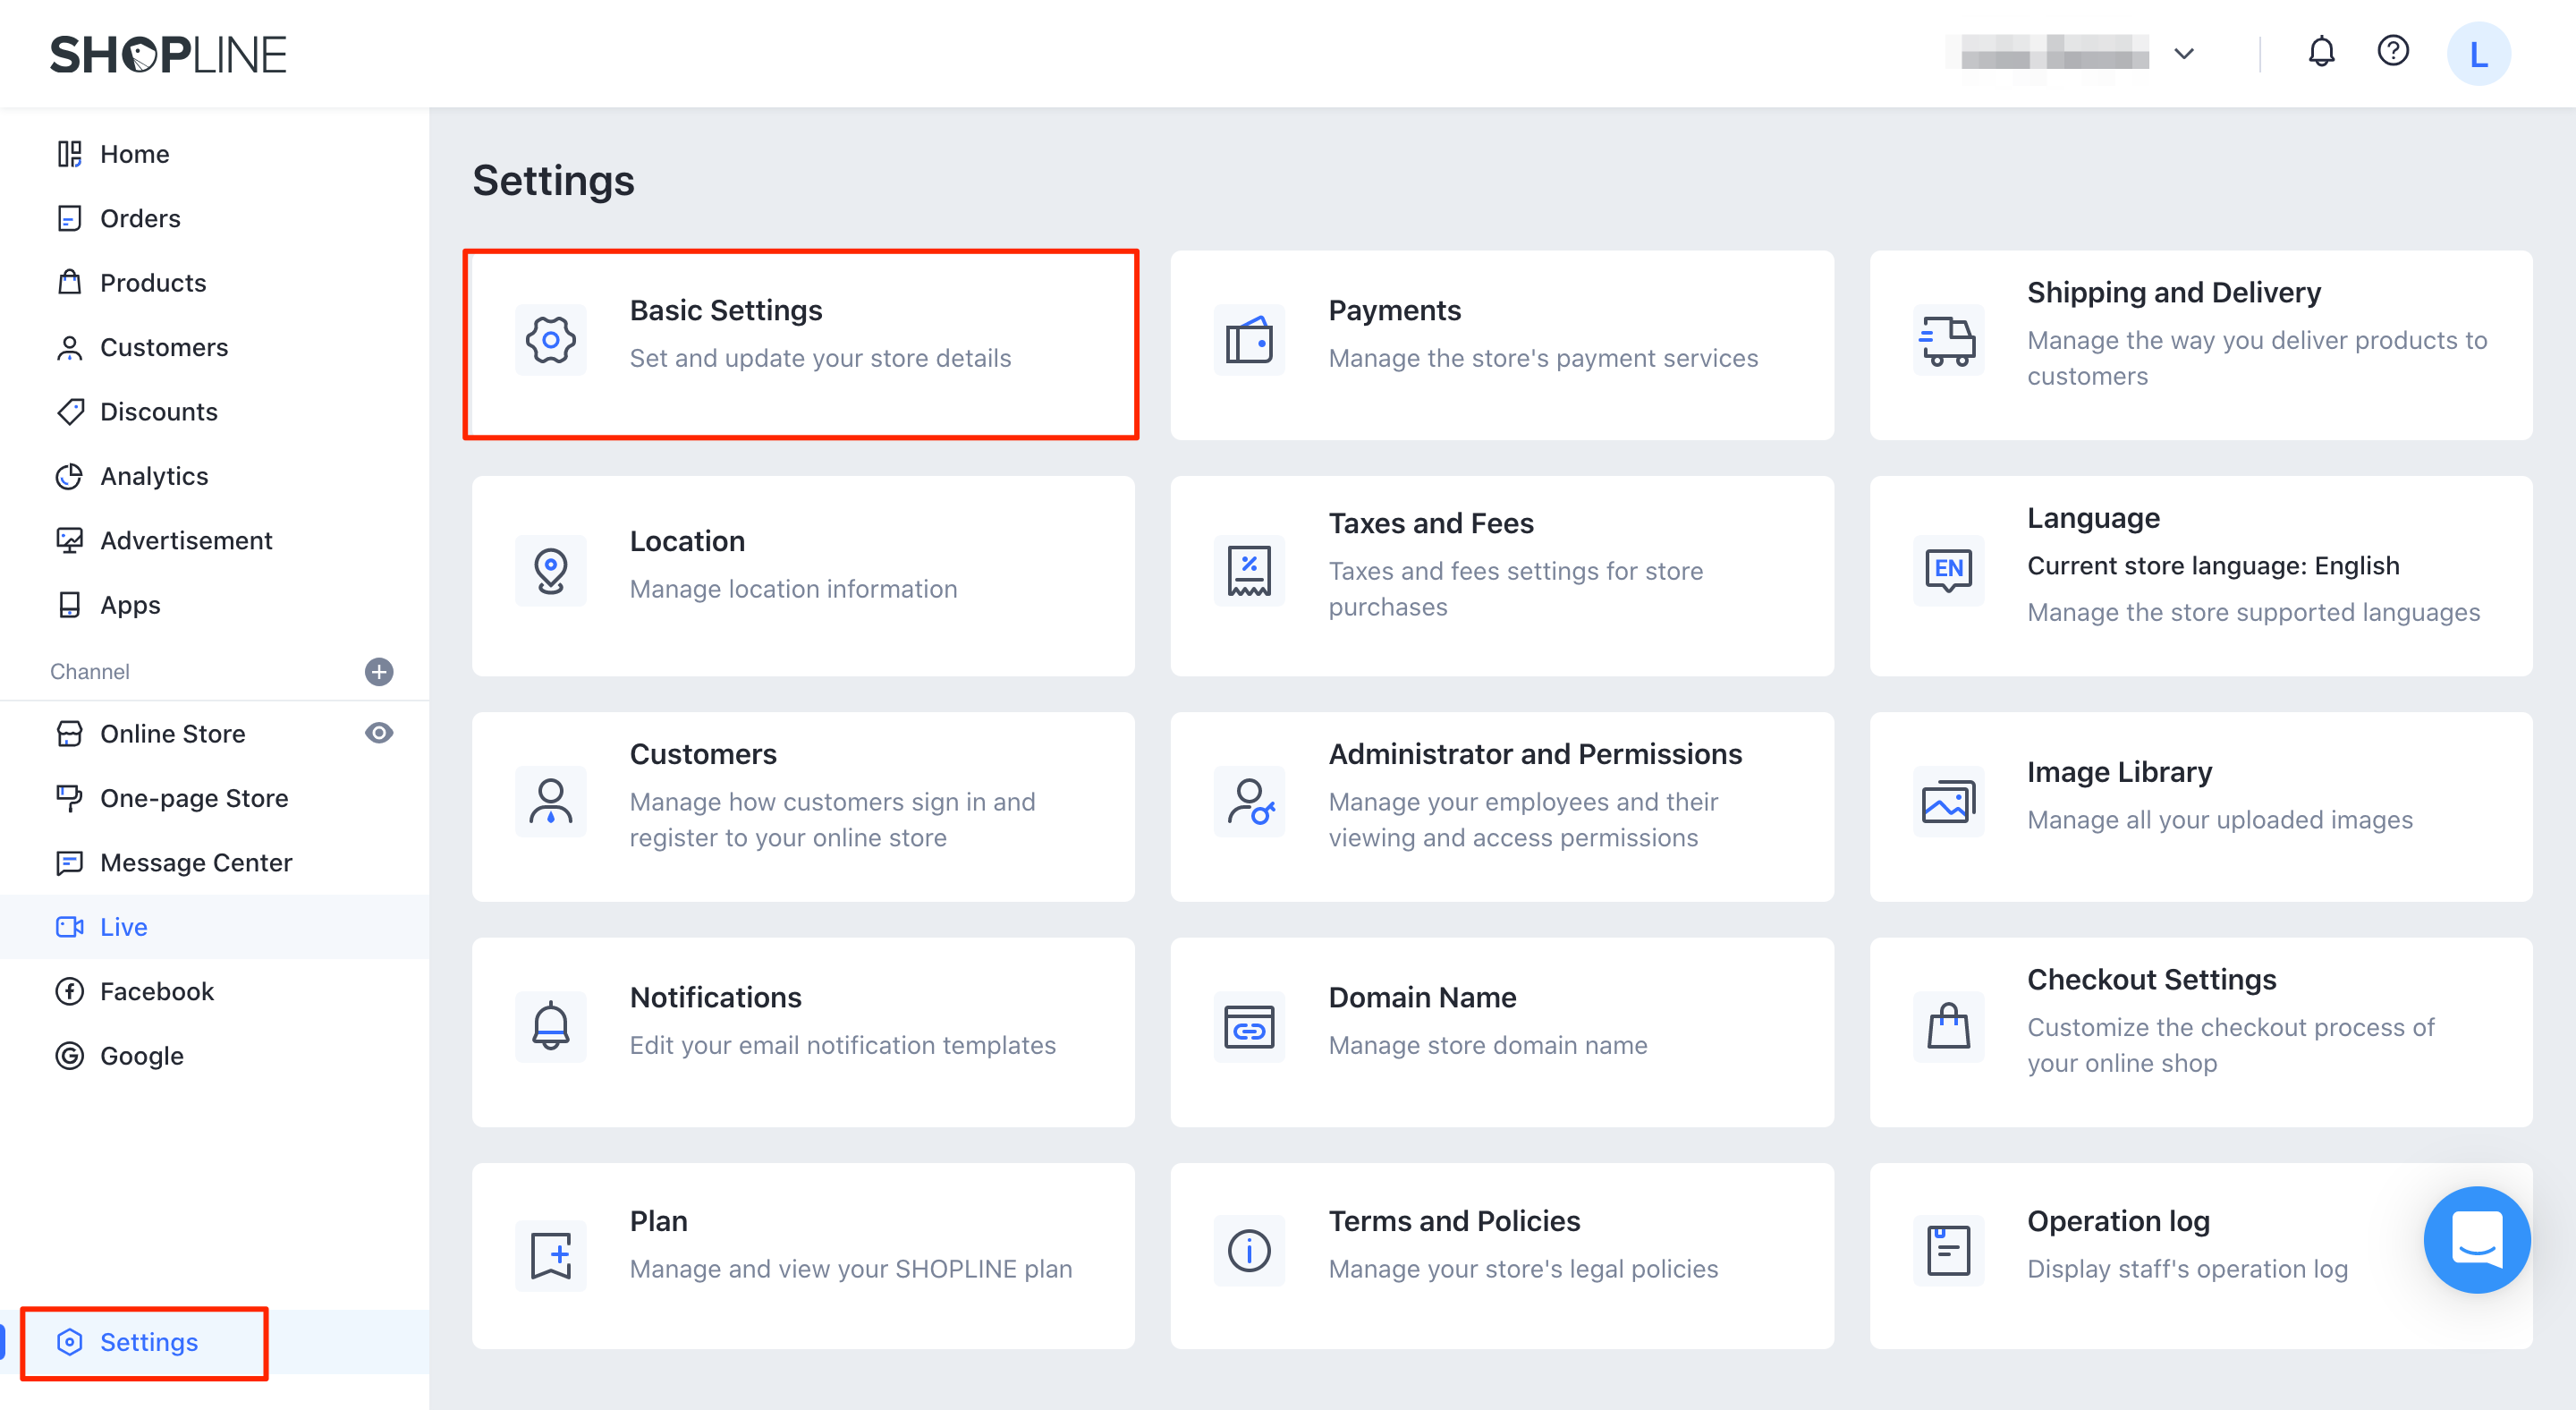
Task: Go to Analytics in sidebar
Action: [x=154, y=476]
